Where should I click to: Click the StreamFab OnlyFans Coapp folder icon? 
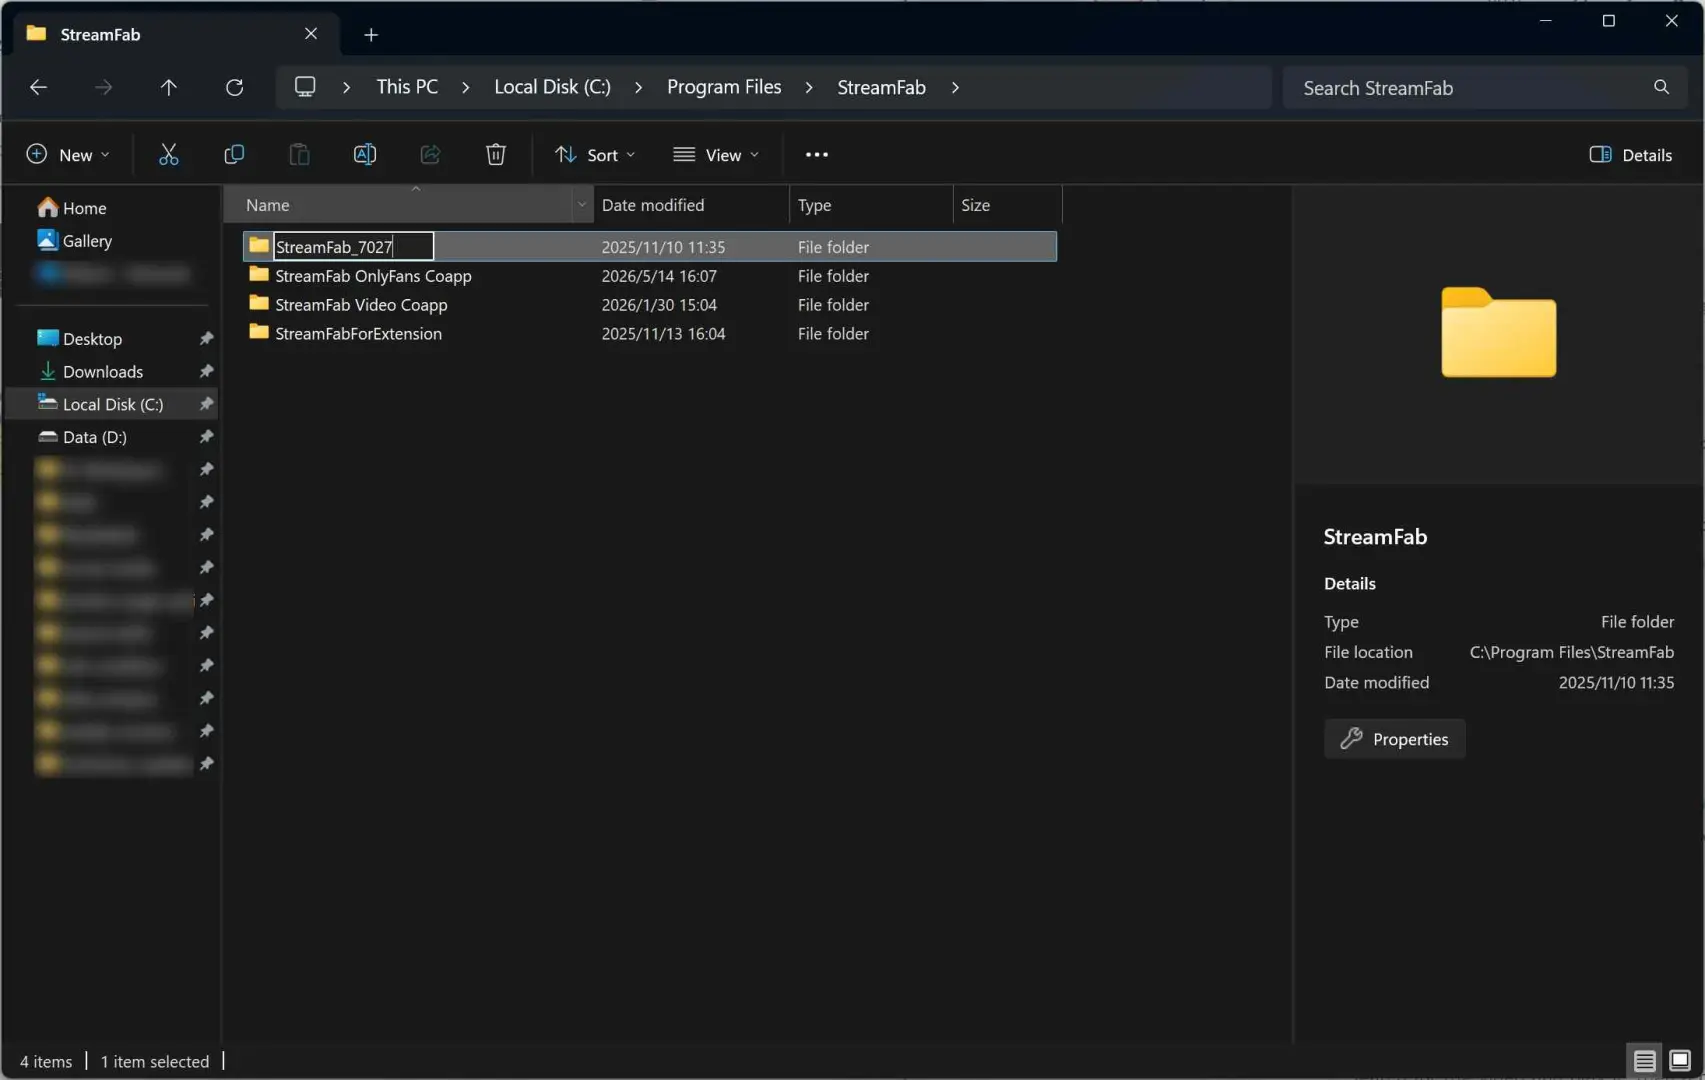coord(259,274)
